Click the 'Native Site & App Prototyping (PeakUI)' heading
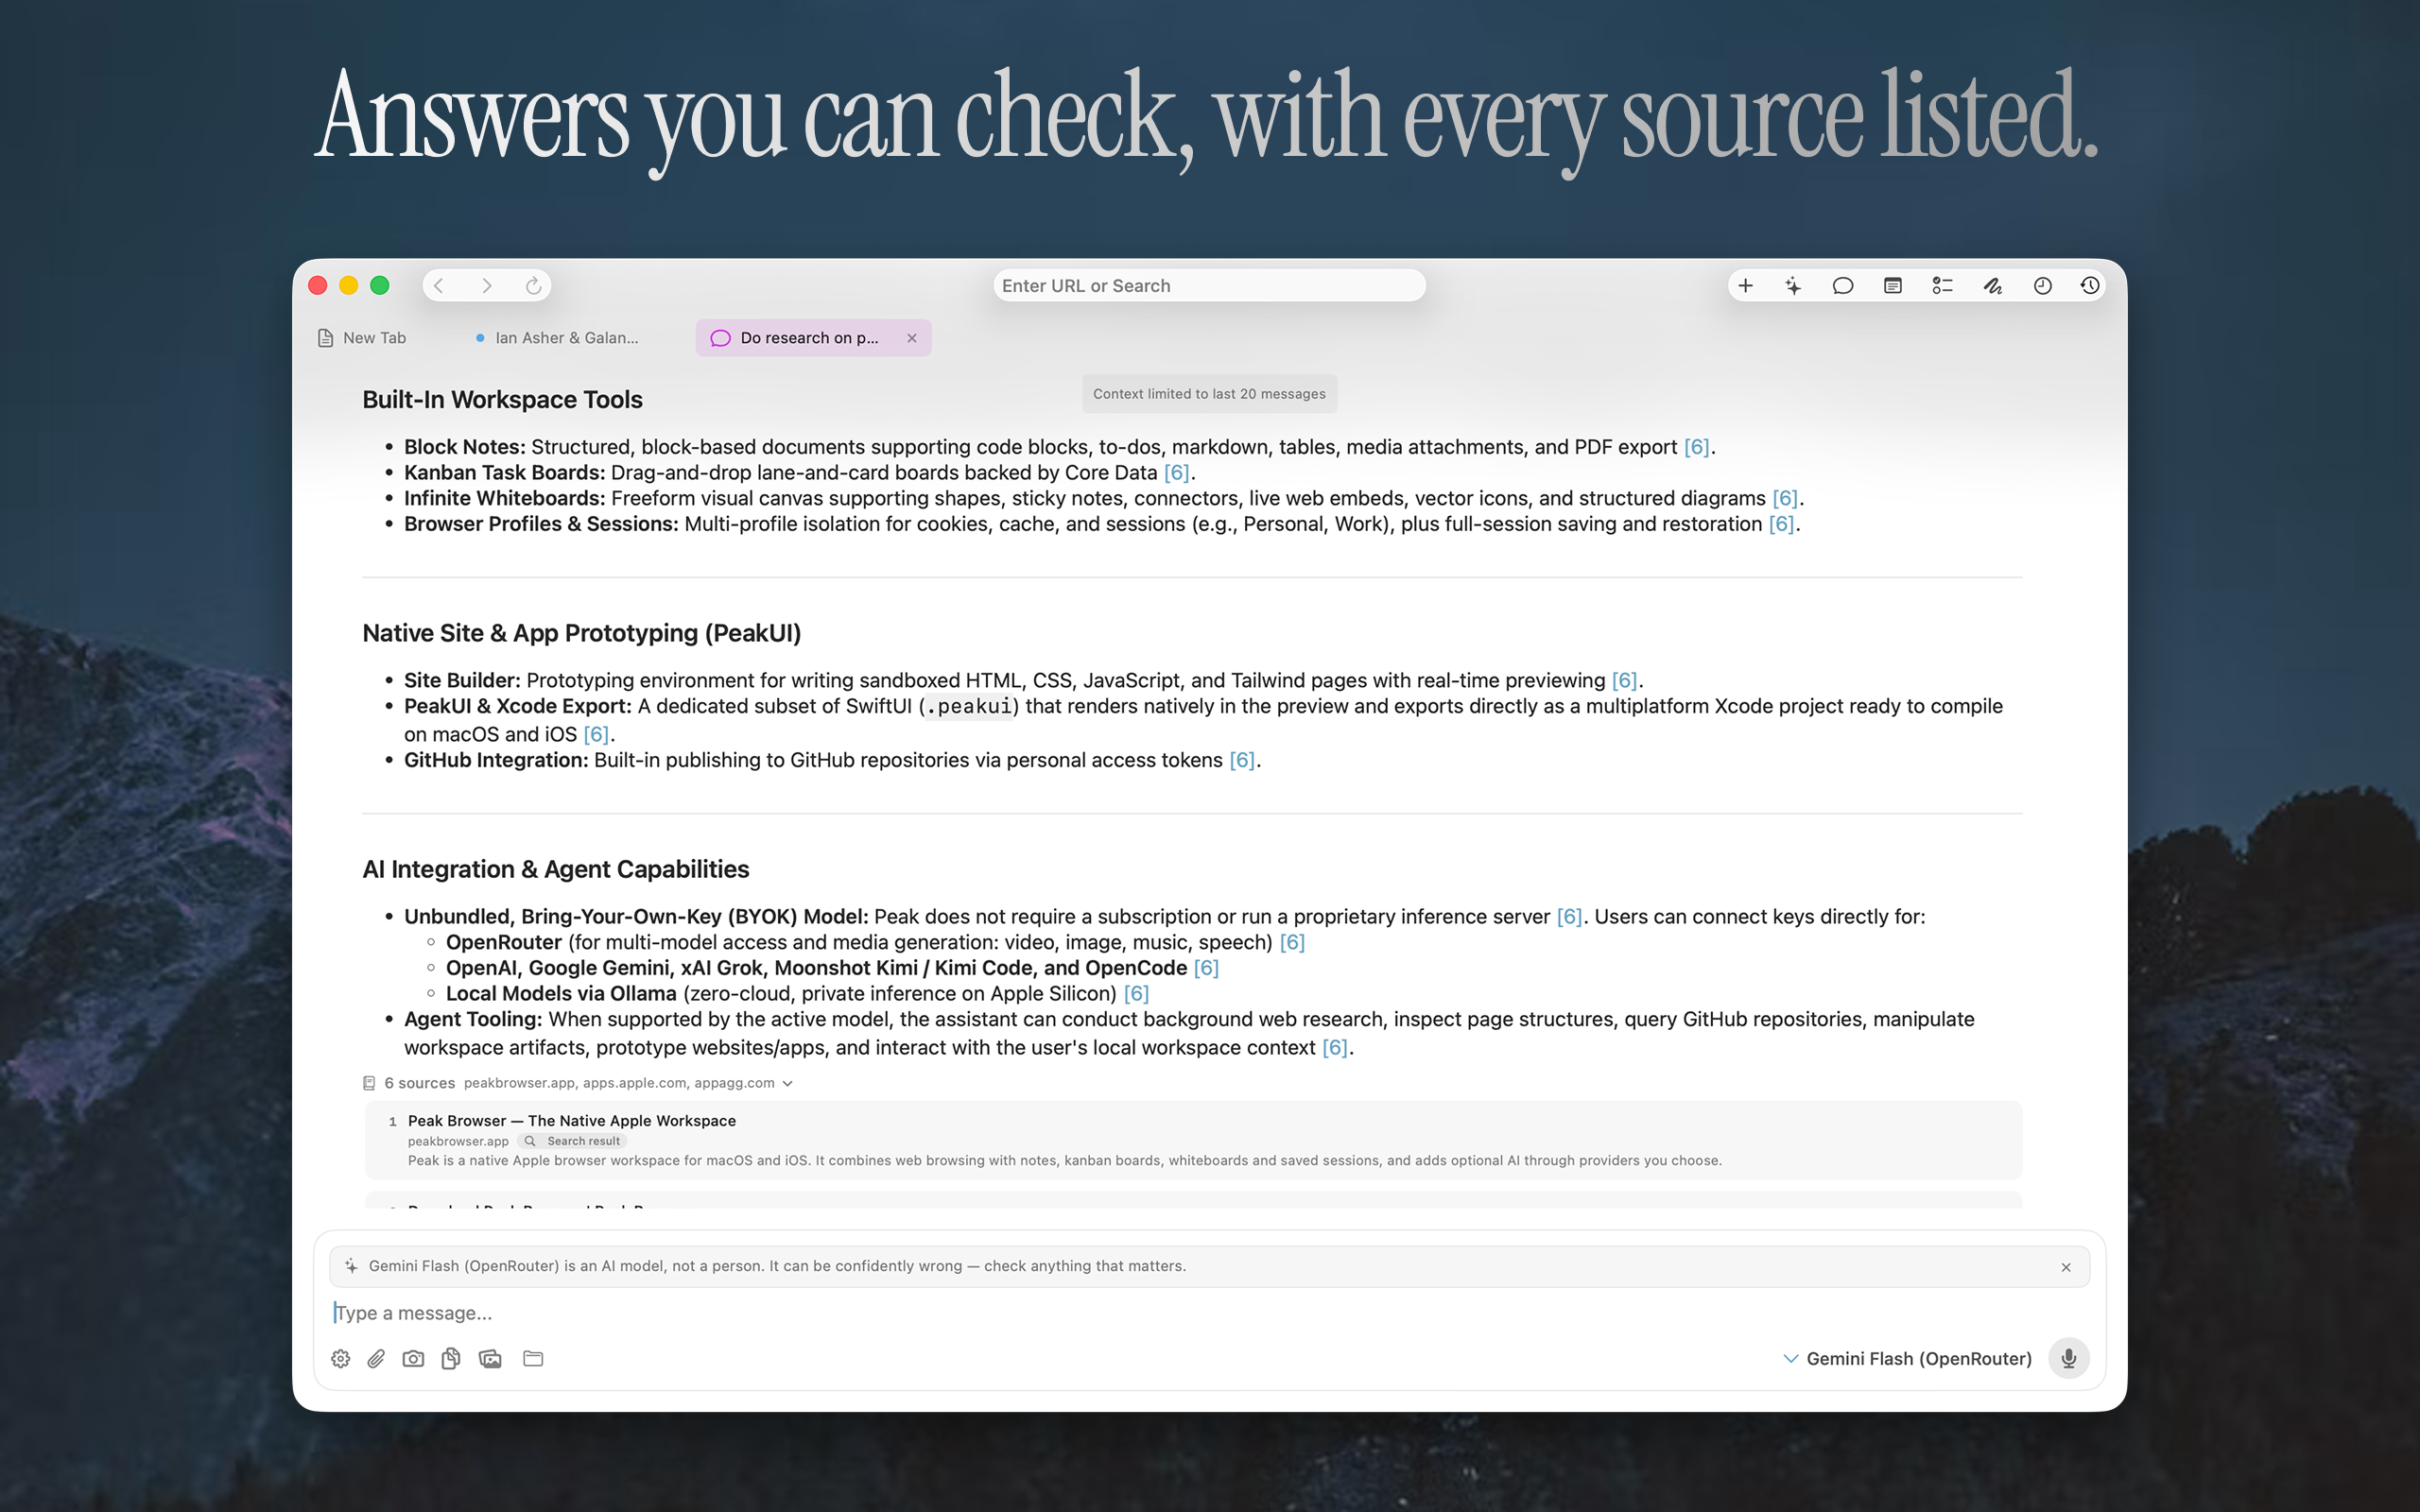This screenshot has width=2420, height=1512. [x=581, y=633]
